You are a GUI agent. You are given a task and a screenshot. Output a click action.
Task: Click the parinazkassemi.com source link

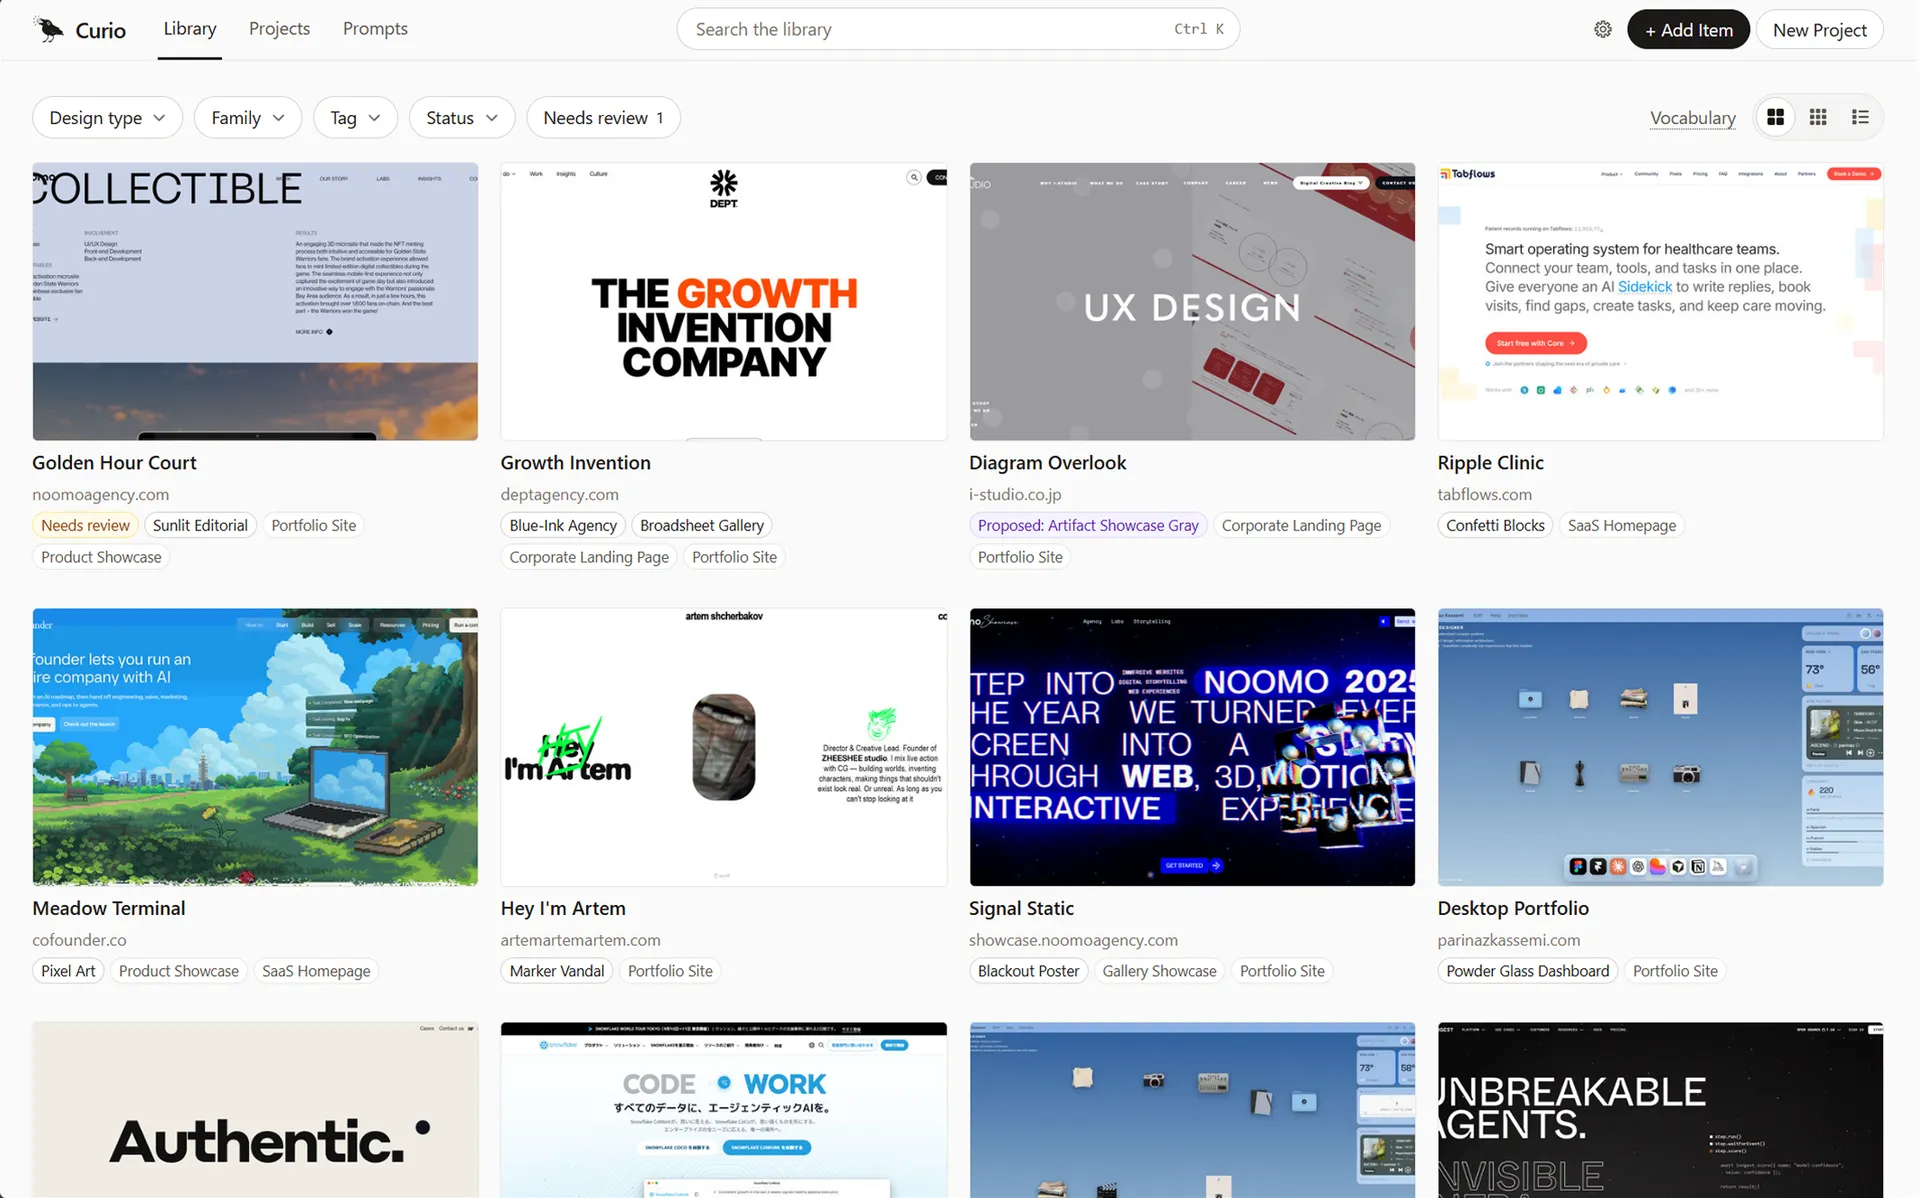point(1509,940)
